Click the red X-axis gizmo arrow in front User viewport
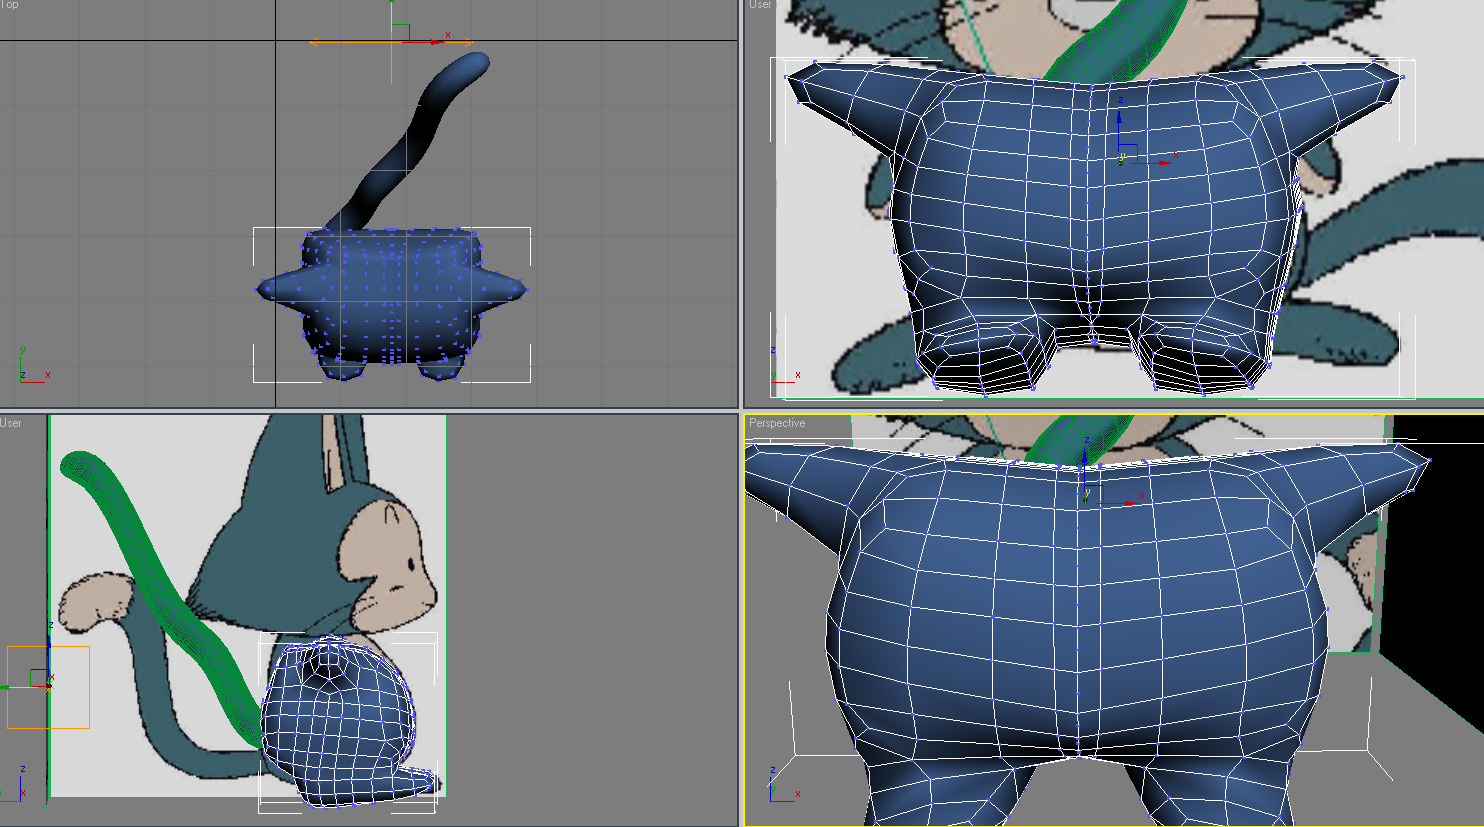Viewport: 1484px width, 827px height. (x=1150, y=161)
